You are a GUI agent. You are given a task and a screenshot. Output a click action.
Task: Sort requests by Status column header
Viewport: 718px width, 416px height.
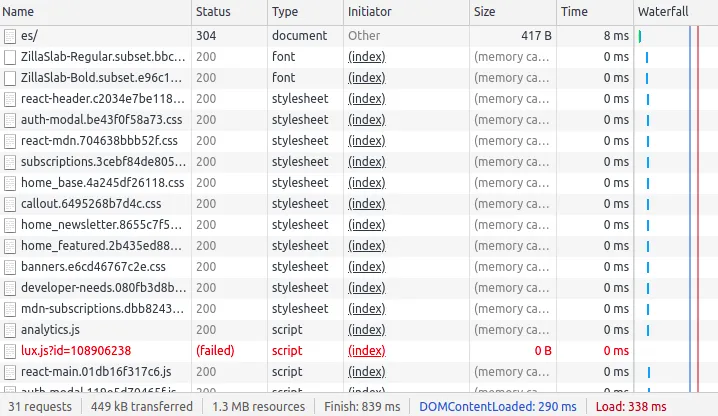(x=213, y=12)
